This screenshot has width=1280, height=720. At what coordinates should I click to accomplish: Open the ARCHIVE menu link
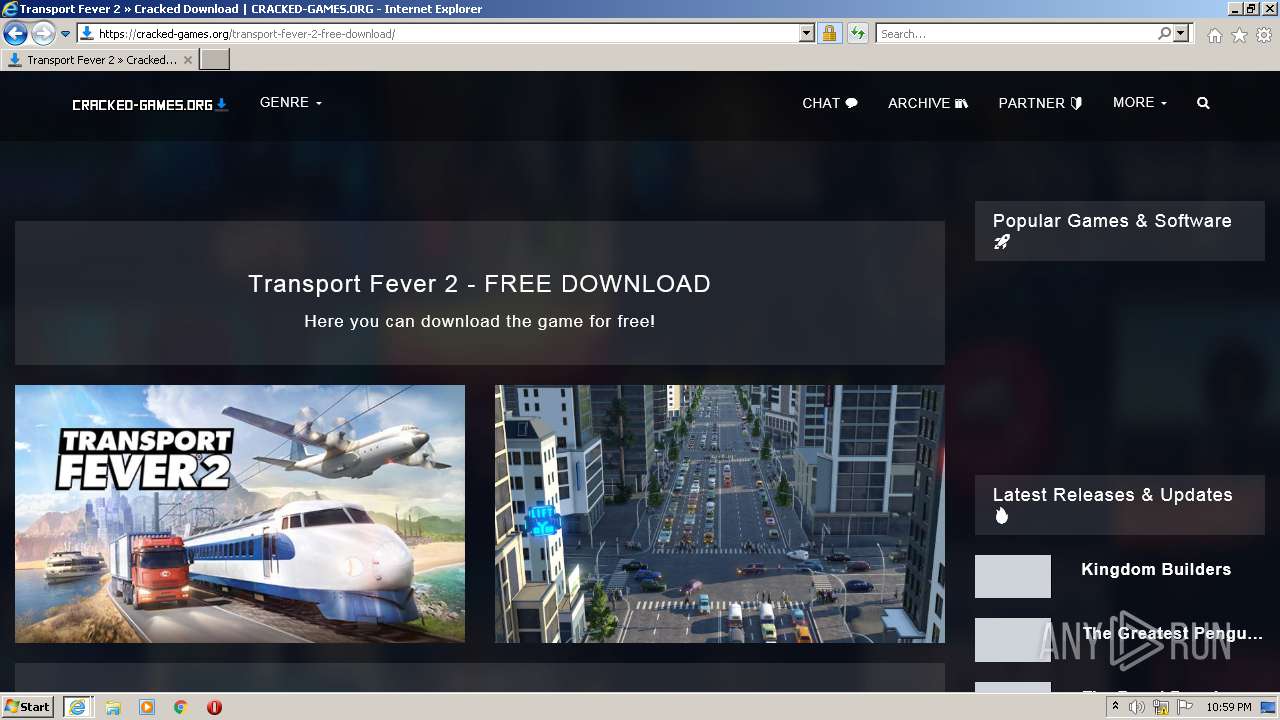coord(928,103)
